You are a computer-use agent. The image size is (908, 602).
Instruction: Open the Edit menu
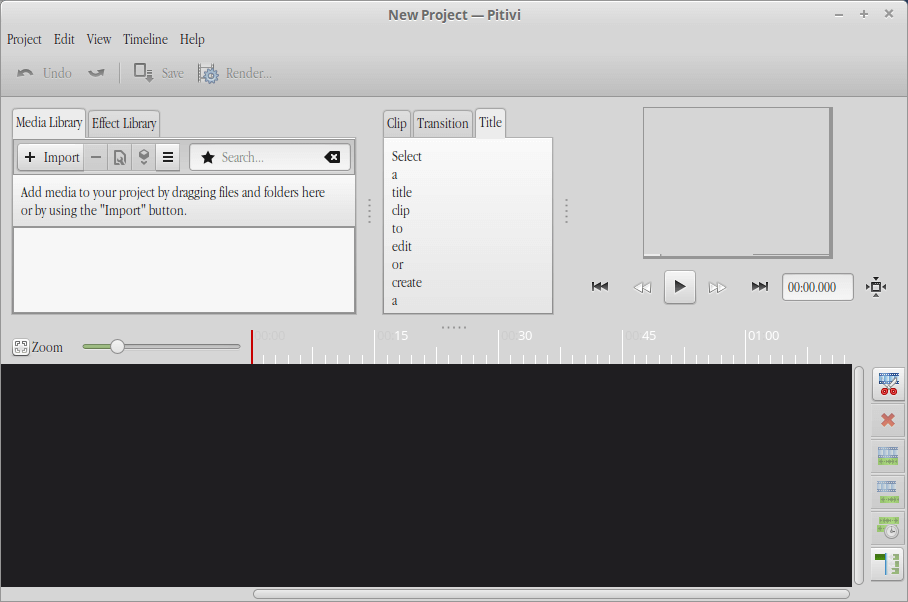coord(64,39)
